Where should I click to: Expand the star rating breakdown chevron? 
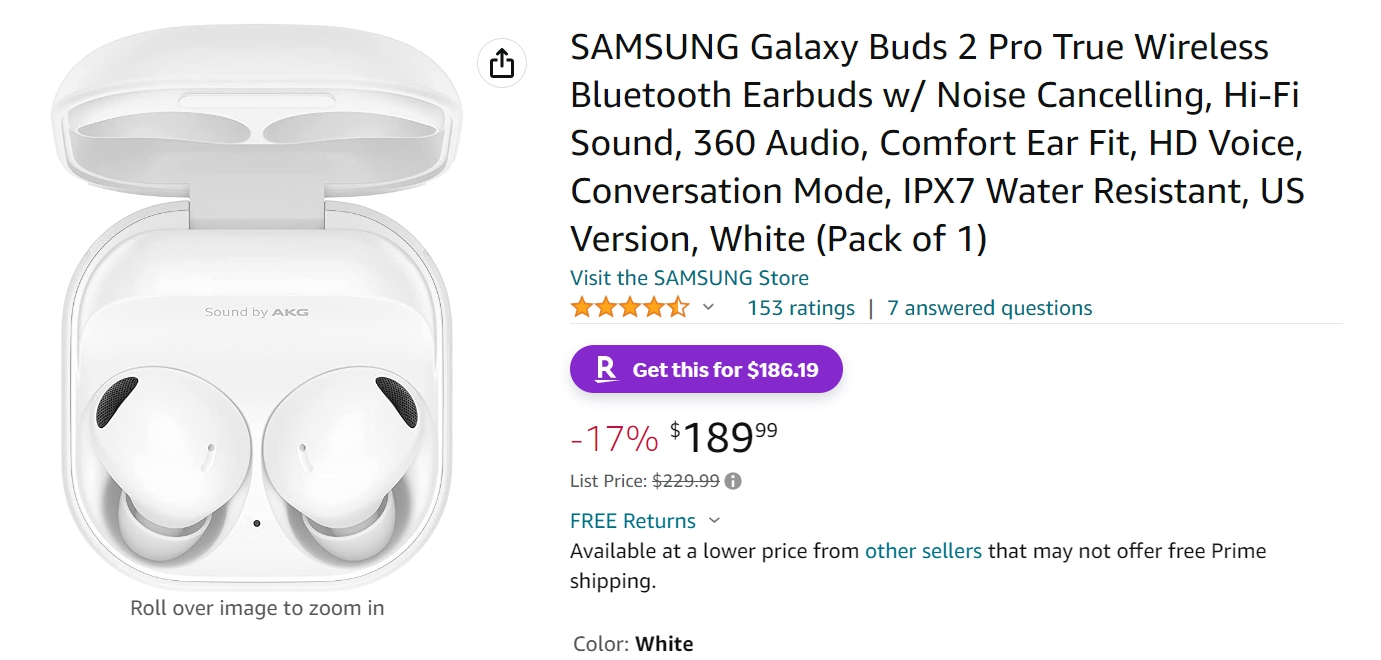(x=709, y=308)
